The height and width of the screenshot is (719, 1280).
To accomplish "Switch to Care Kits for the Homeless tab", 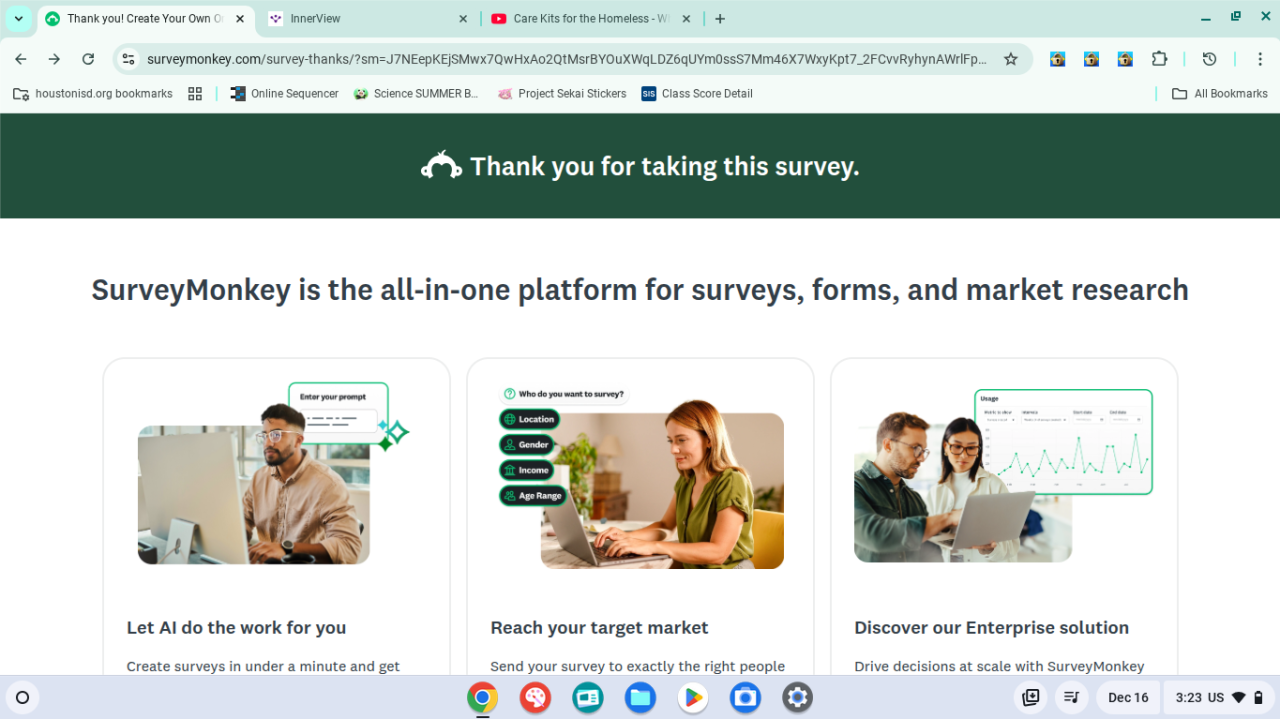I will pyautogui.click(x=590, y=18).
